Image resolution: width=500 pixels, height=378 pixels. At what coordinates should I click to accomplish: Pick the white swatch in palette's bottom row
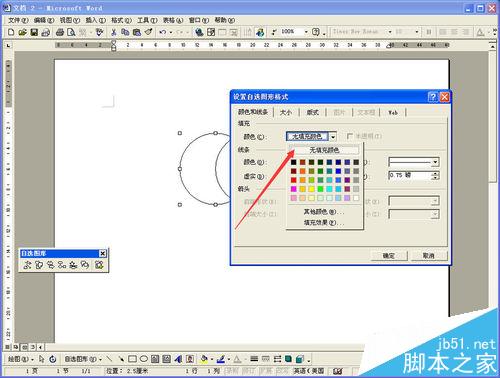pyautogui.click(x=356, y=198)
